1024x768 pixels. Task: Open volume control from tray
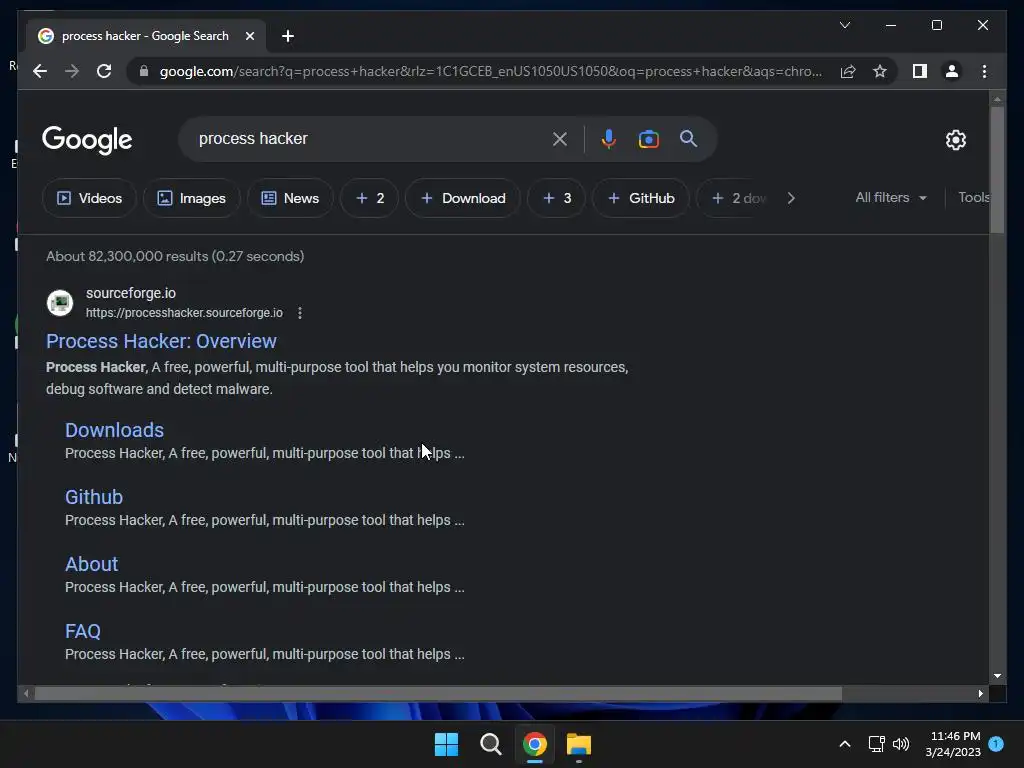(901, 744)
